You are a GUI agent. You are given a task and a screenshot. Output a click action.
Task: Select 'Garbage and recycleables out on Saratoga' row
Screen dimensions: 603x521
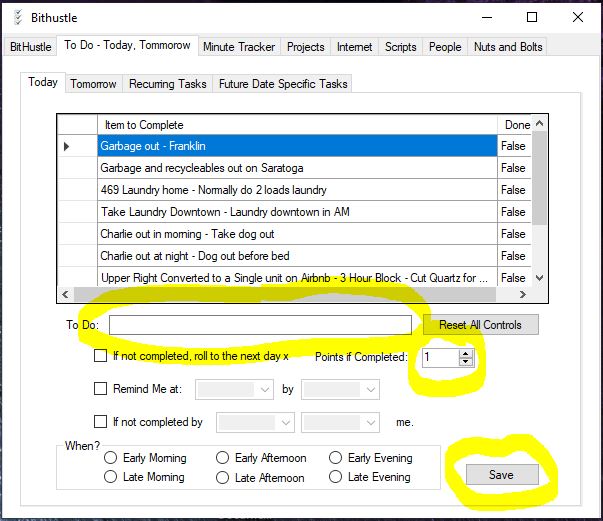tap(297, 168)
